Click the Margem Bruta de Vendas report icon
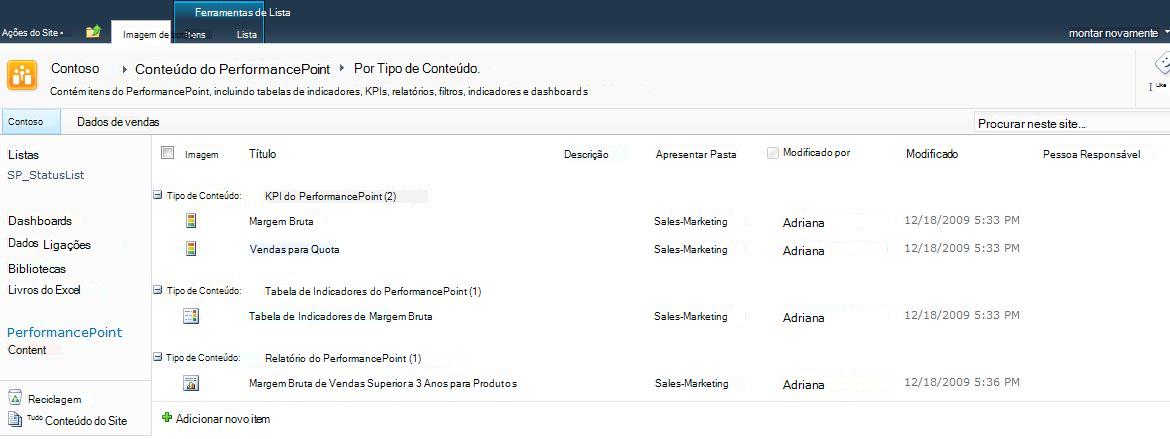Image resolution: width=1170 pixels, height=439 pixels. (x=191, y=384)
